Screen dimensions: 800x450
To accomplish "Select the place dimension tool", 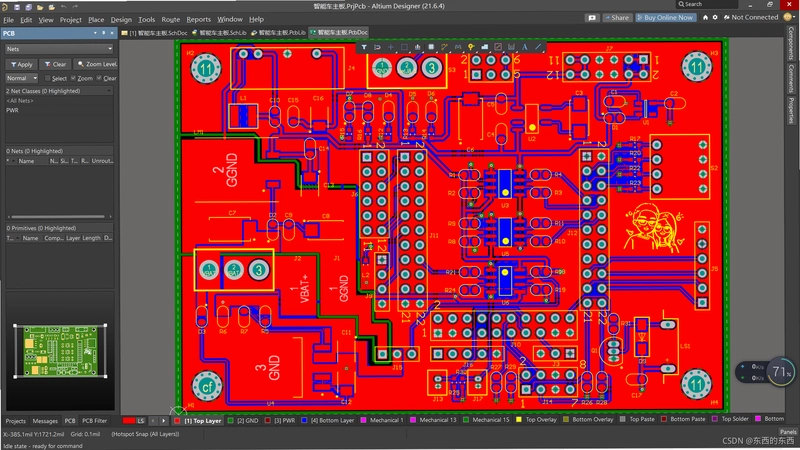I will coord(511,47).
